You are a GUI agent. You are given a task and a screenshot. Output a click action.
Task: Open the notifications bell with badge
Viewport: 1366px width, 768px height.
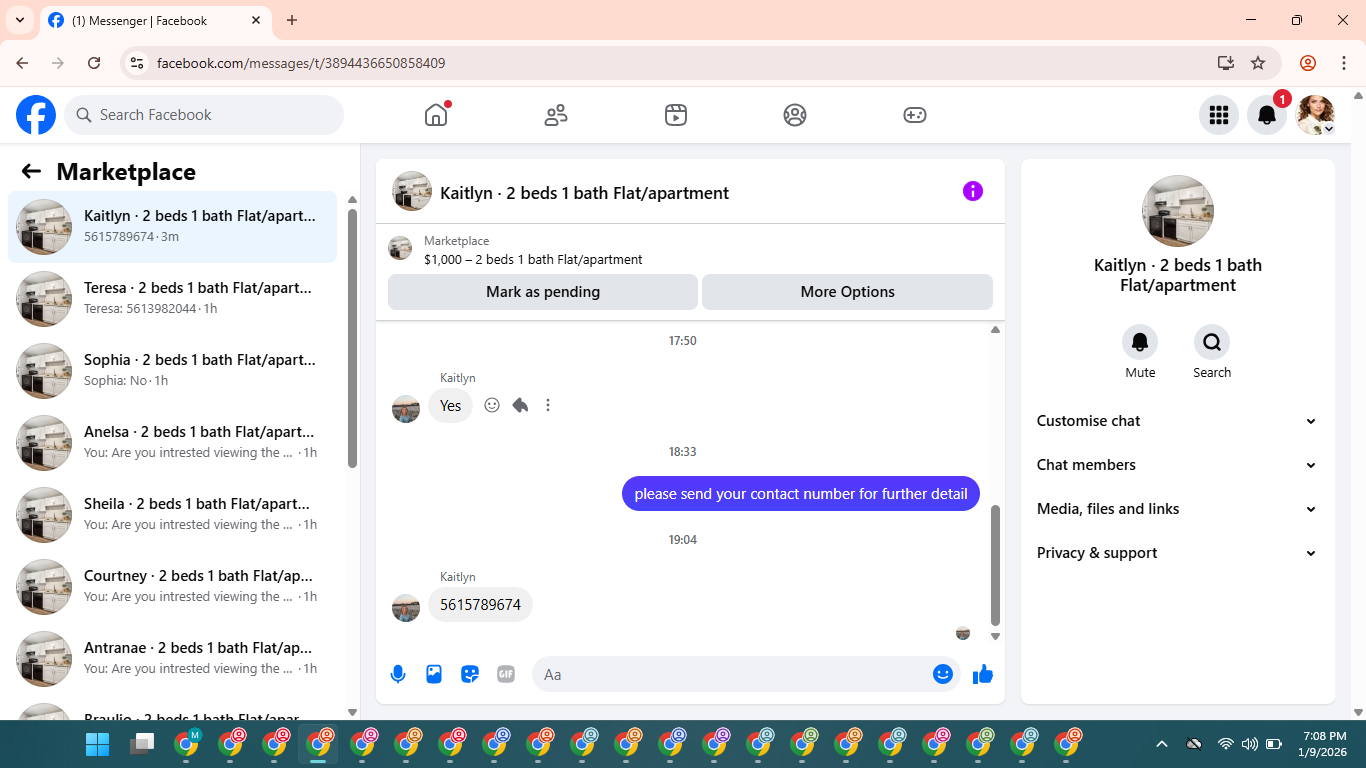(1267, 115)
